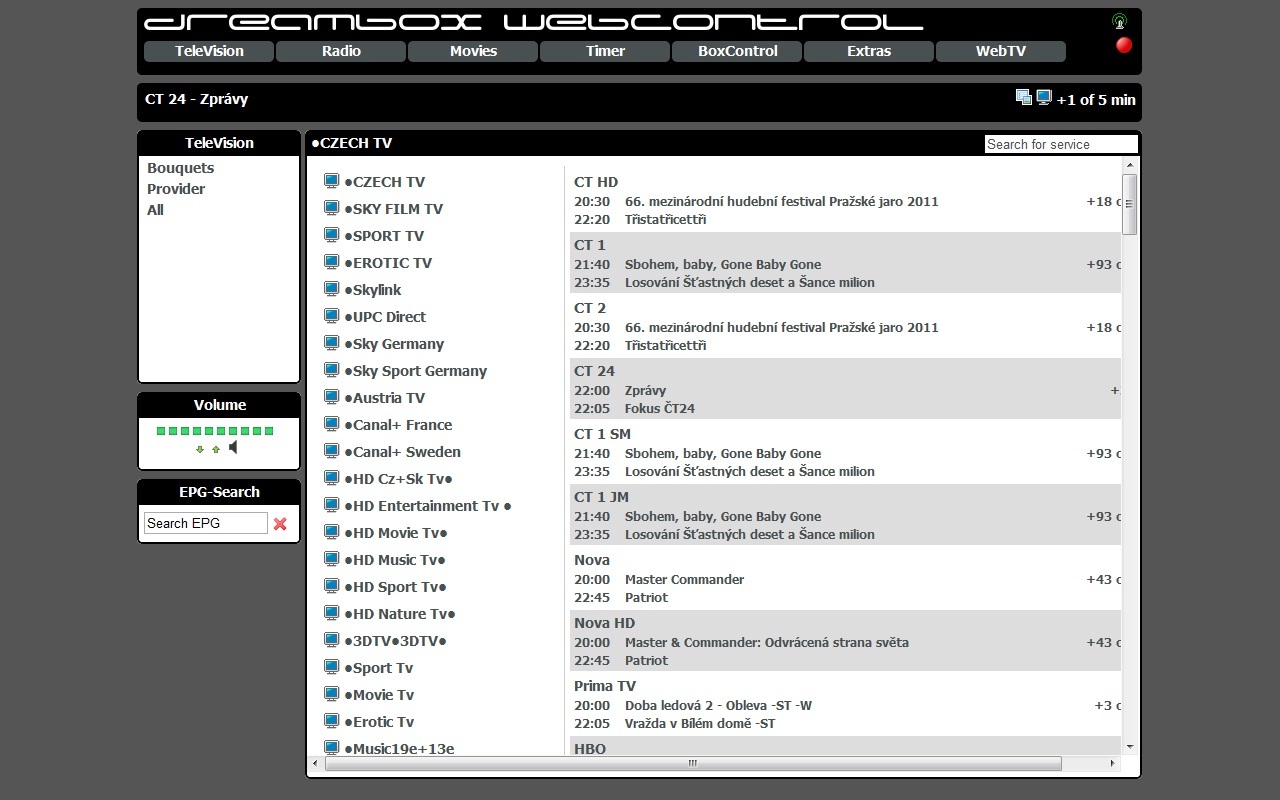Click the monitor icon next to Movie Tv
The width and height of the screenshot is (1280, 800).
coord(332,694)
